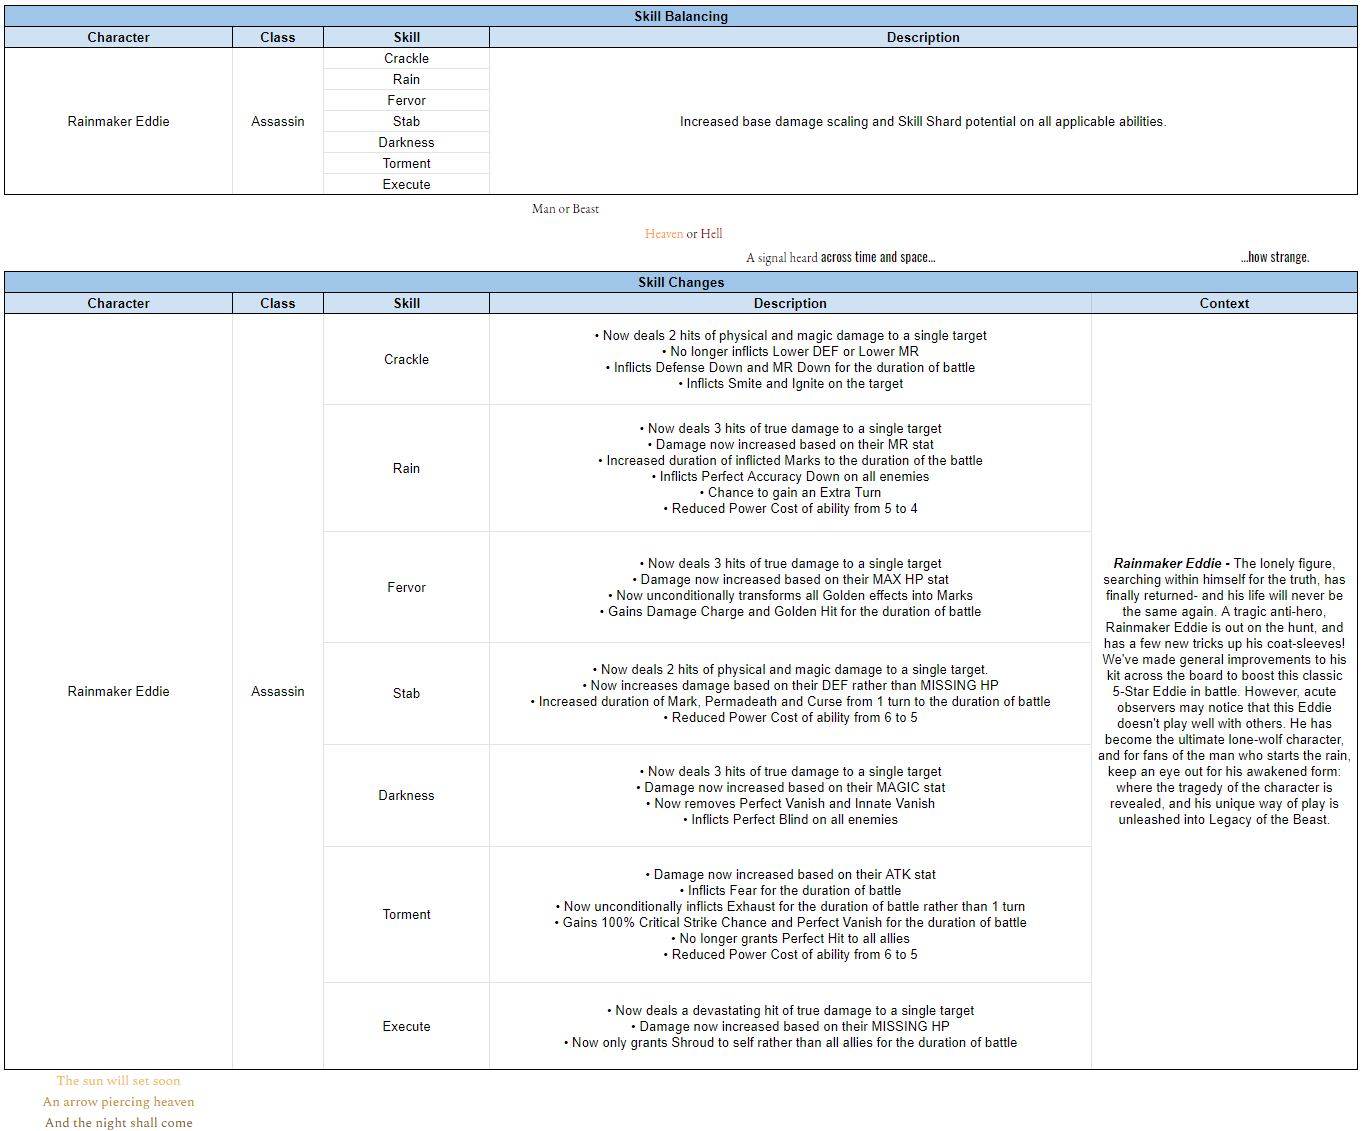Click Description header in Skill Balancing table
The image size is (1362, 1131).
923,37
